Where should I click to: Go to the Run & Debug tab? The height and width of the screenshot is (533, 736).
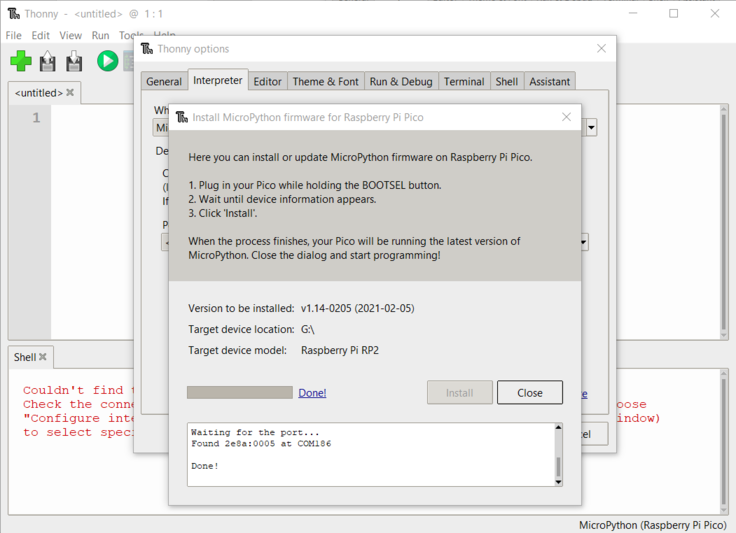tap(401, 82)
